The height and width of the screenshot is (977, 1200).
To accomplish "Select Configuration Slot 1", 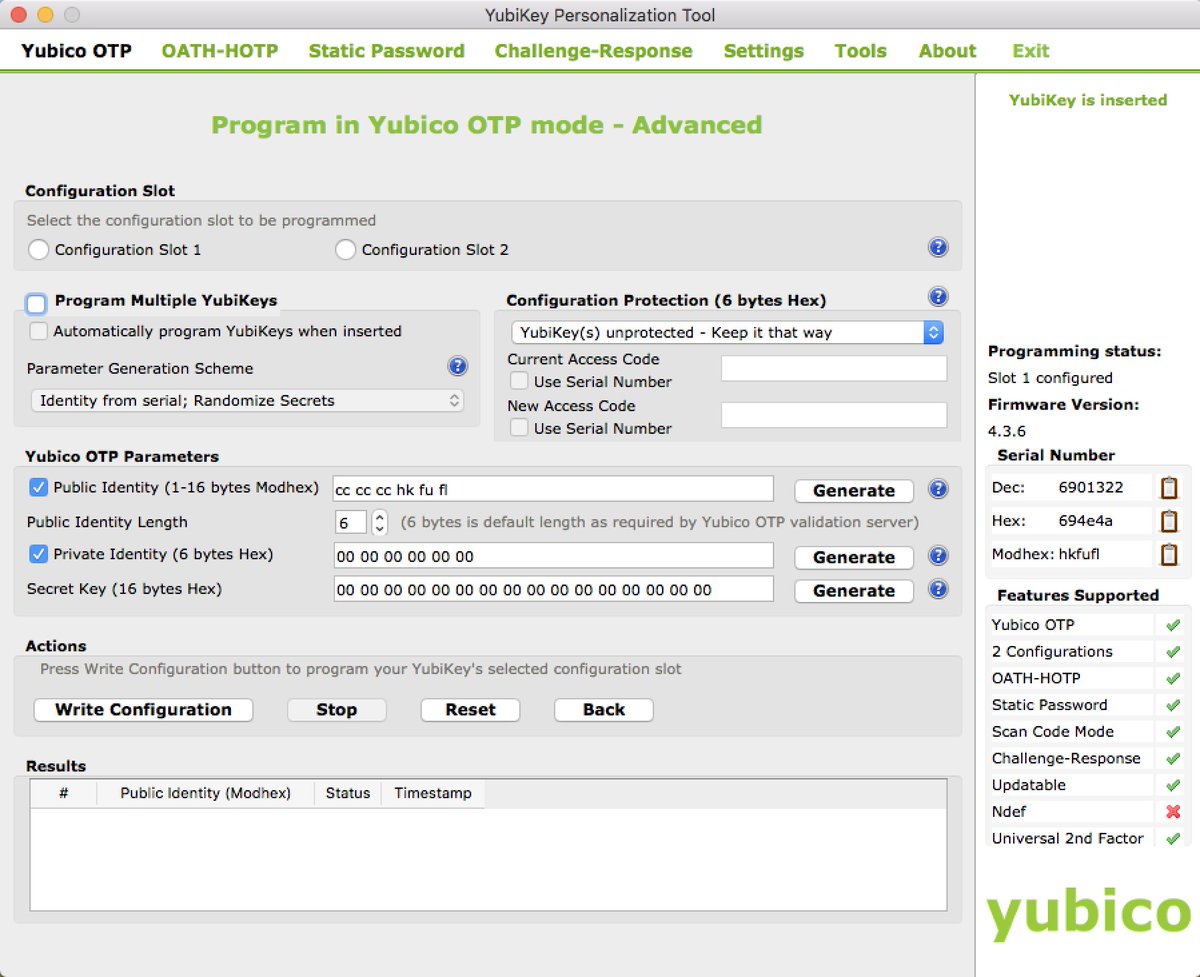I will click(x=38, y=250).
